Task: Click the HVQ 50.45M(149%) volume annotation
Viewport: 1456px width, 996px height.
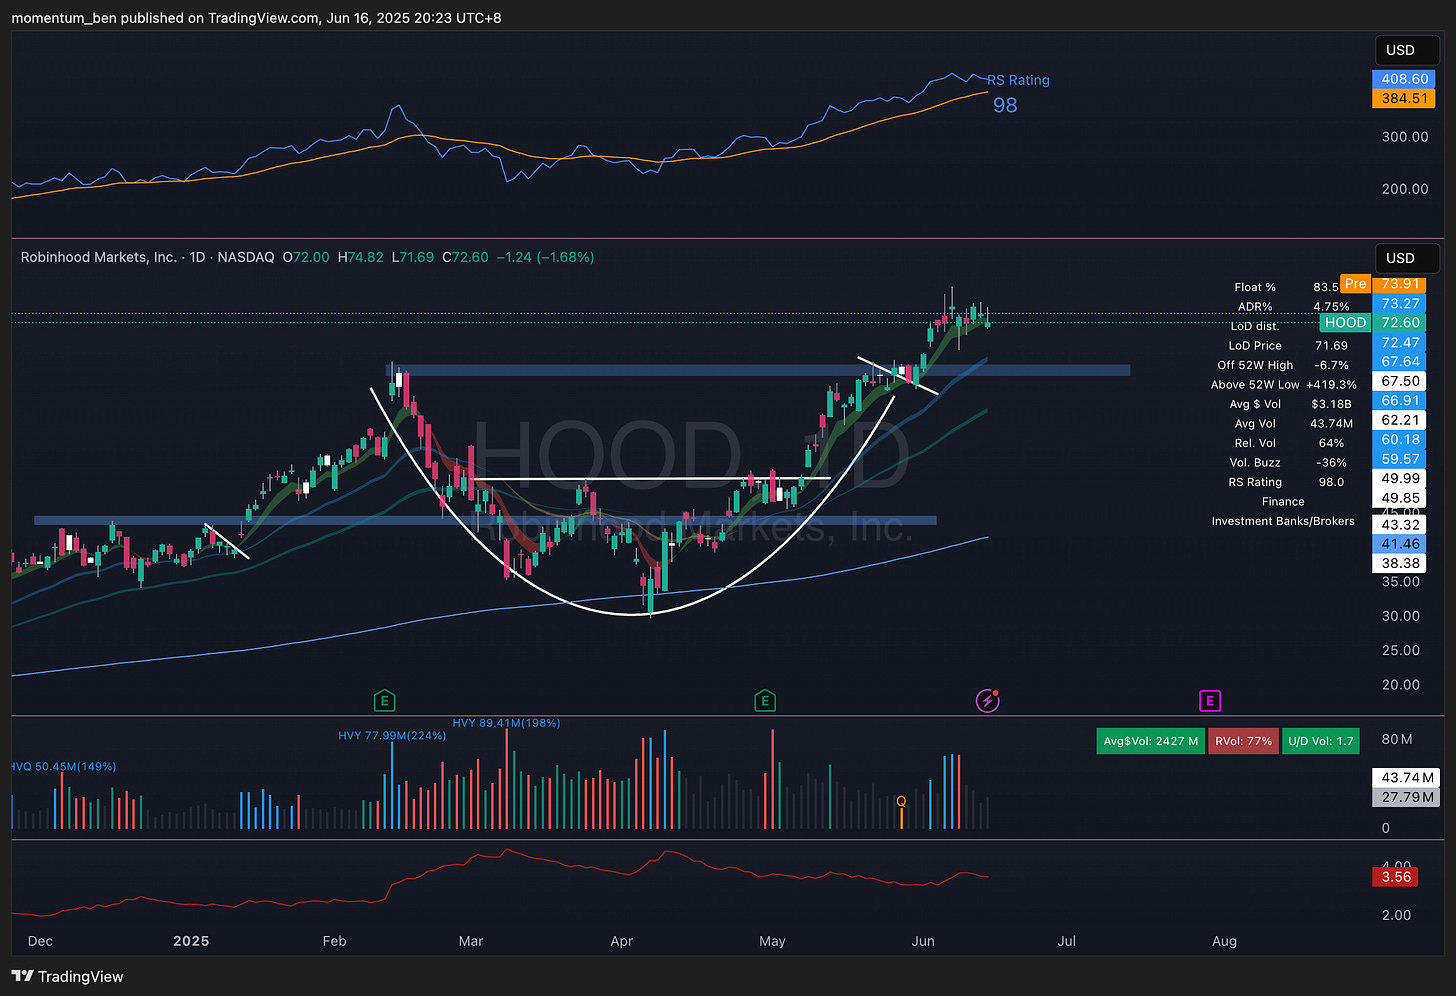Action: pos(63,766)
